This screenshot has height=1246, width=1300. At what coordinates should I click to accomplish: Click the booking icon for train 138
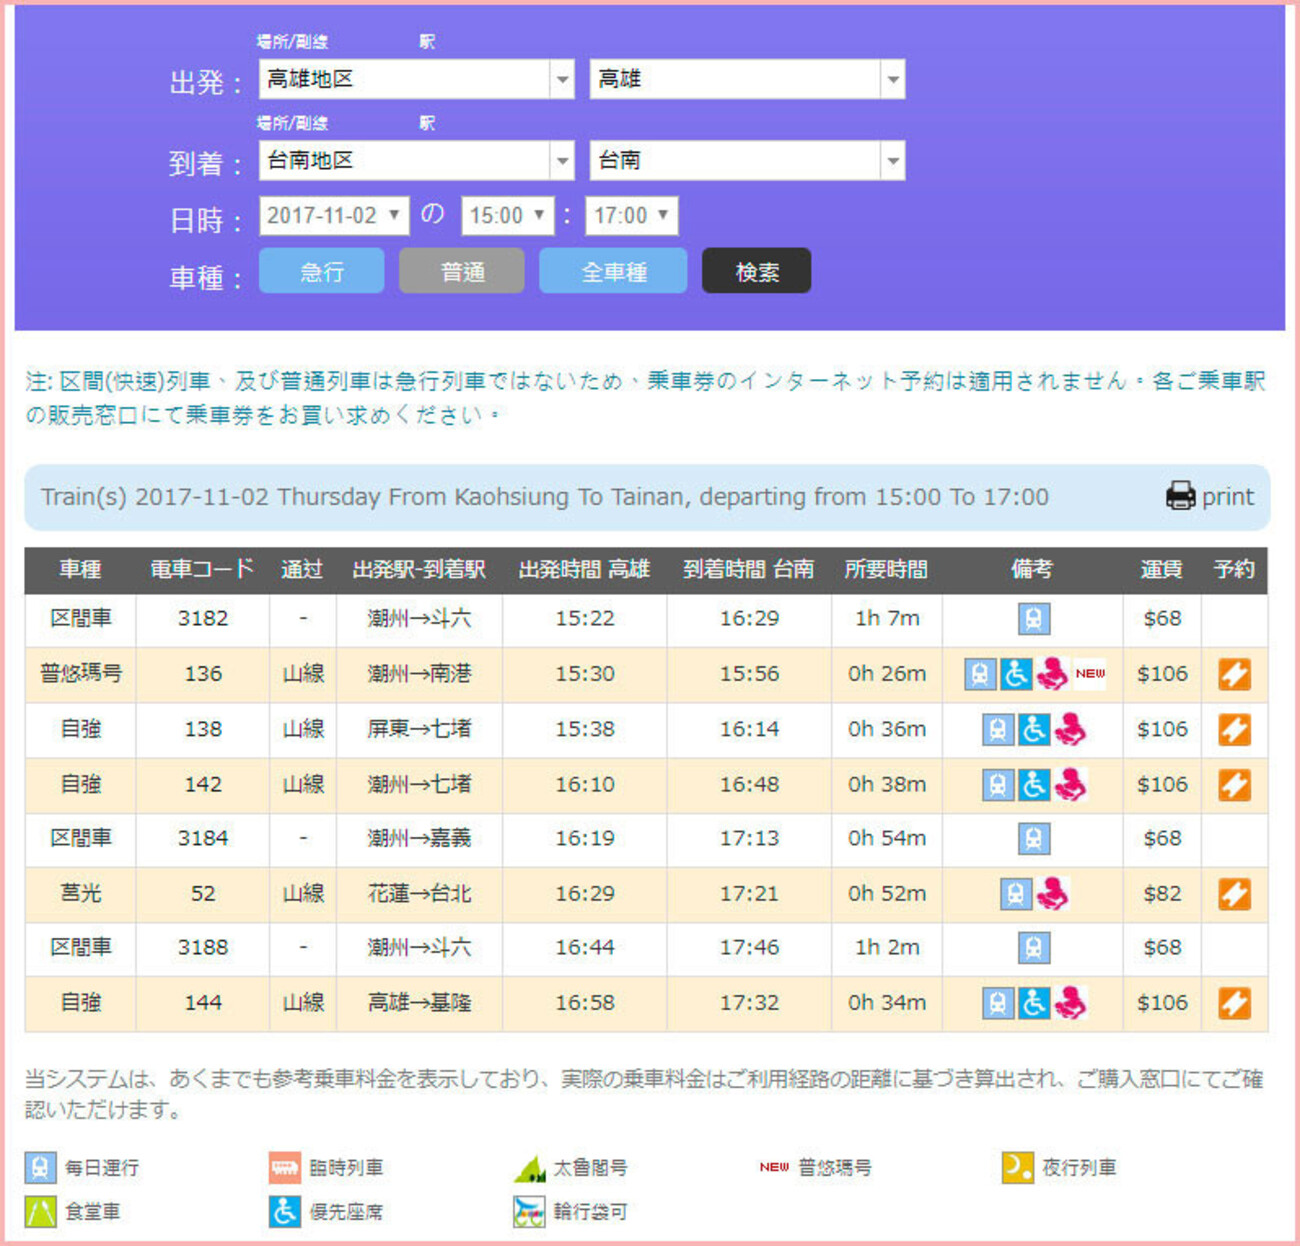click(x=1234, y=730)
